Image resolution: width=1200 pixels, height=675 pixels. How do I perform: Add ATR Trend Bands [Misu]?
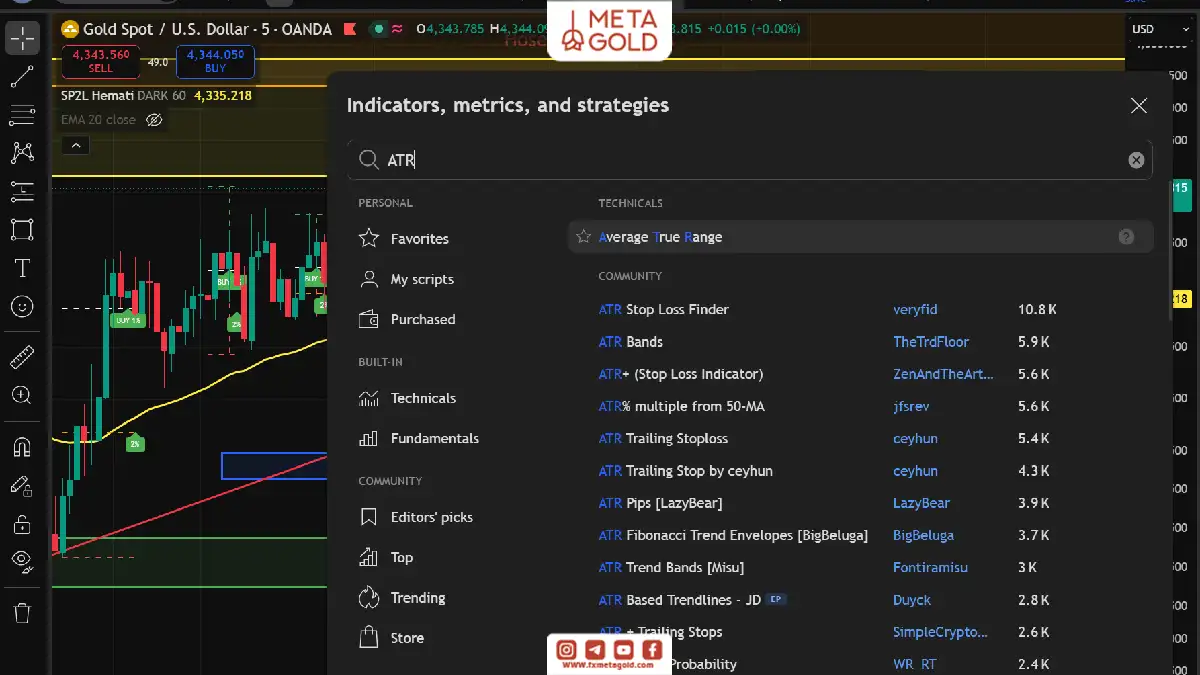[x=671, y=567]
